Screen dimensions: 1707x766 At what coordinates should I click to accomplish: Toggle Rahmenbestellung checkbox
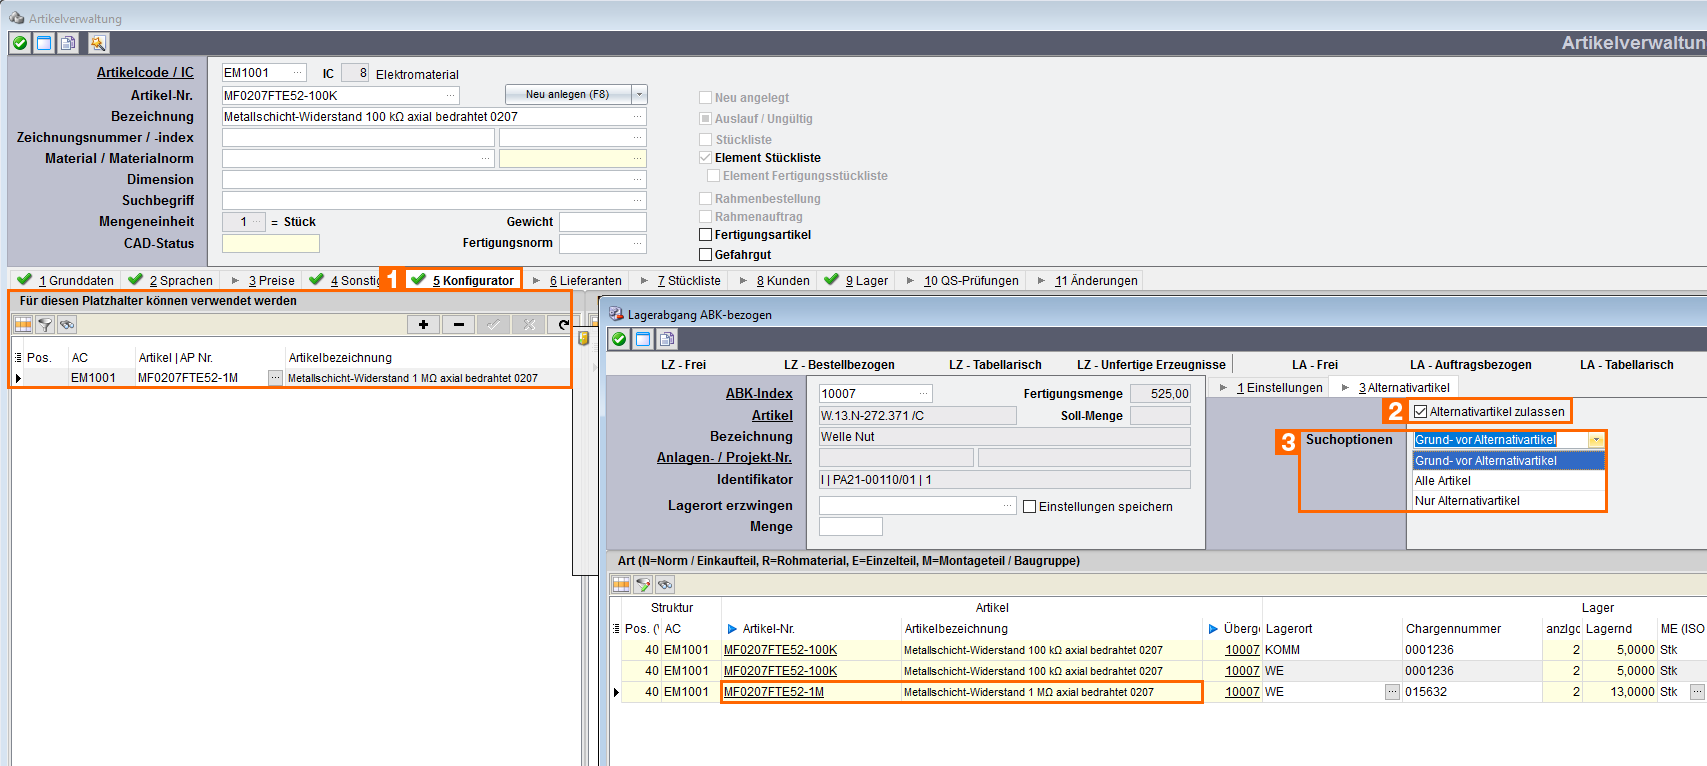pyautogui.click(x=705, y=199)
